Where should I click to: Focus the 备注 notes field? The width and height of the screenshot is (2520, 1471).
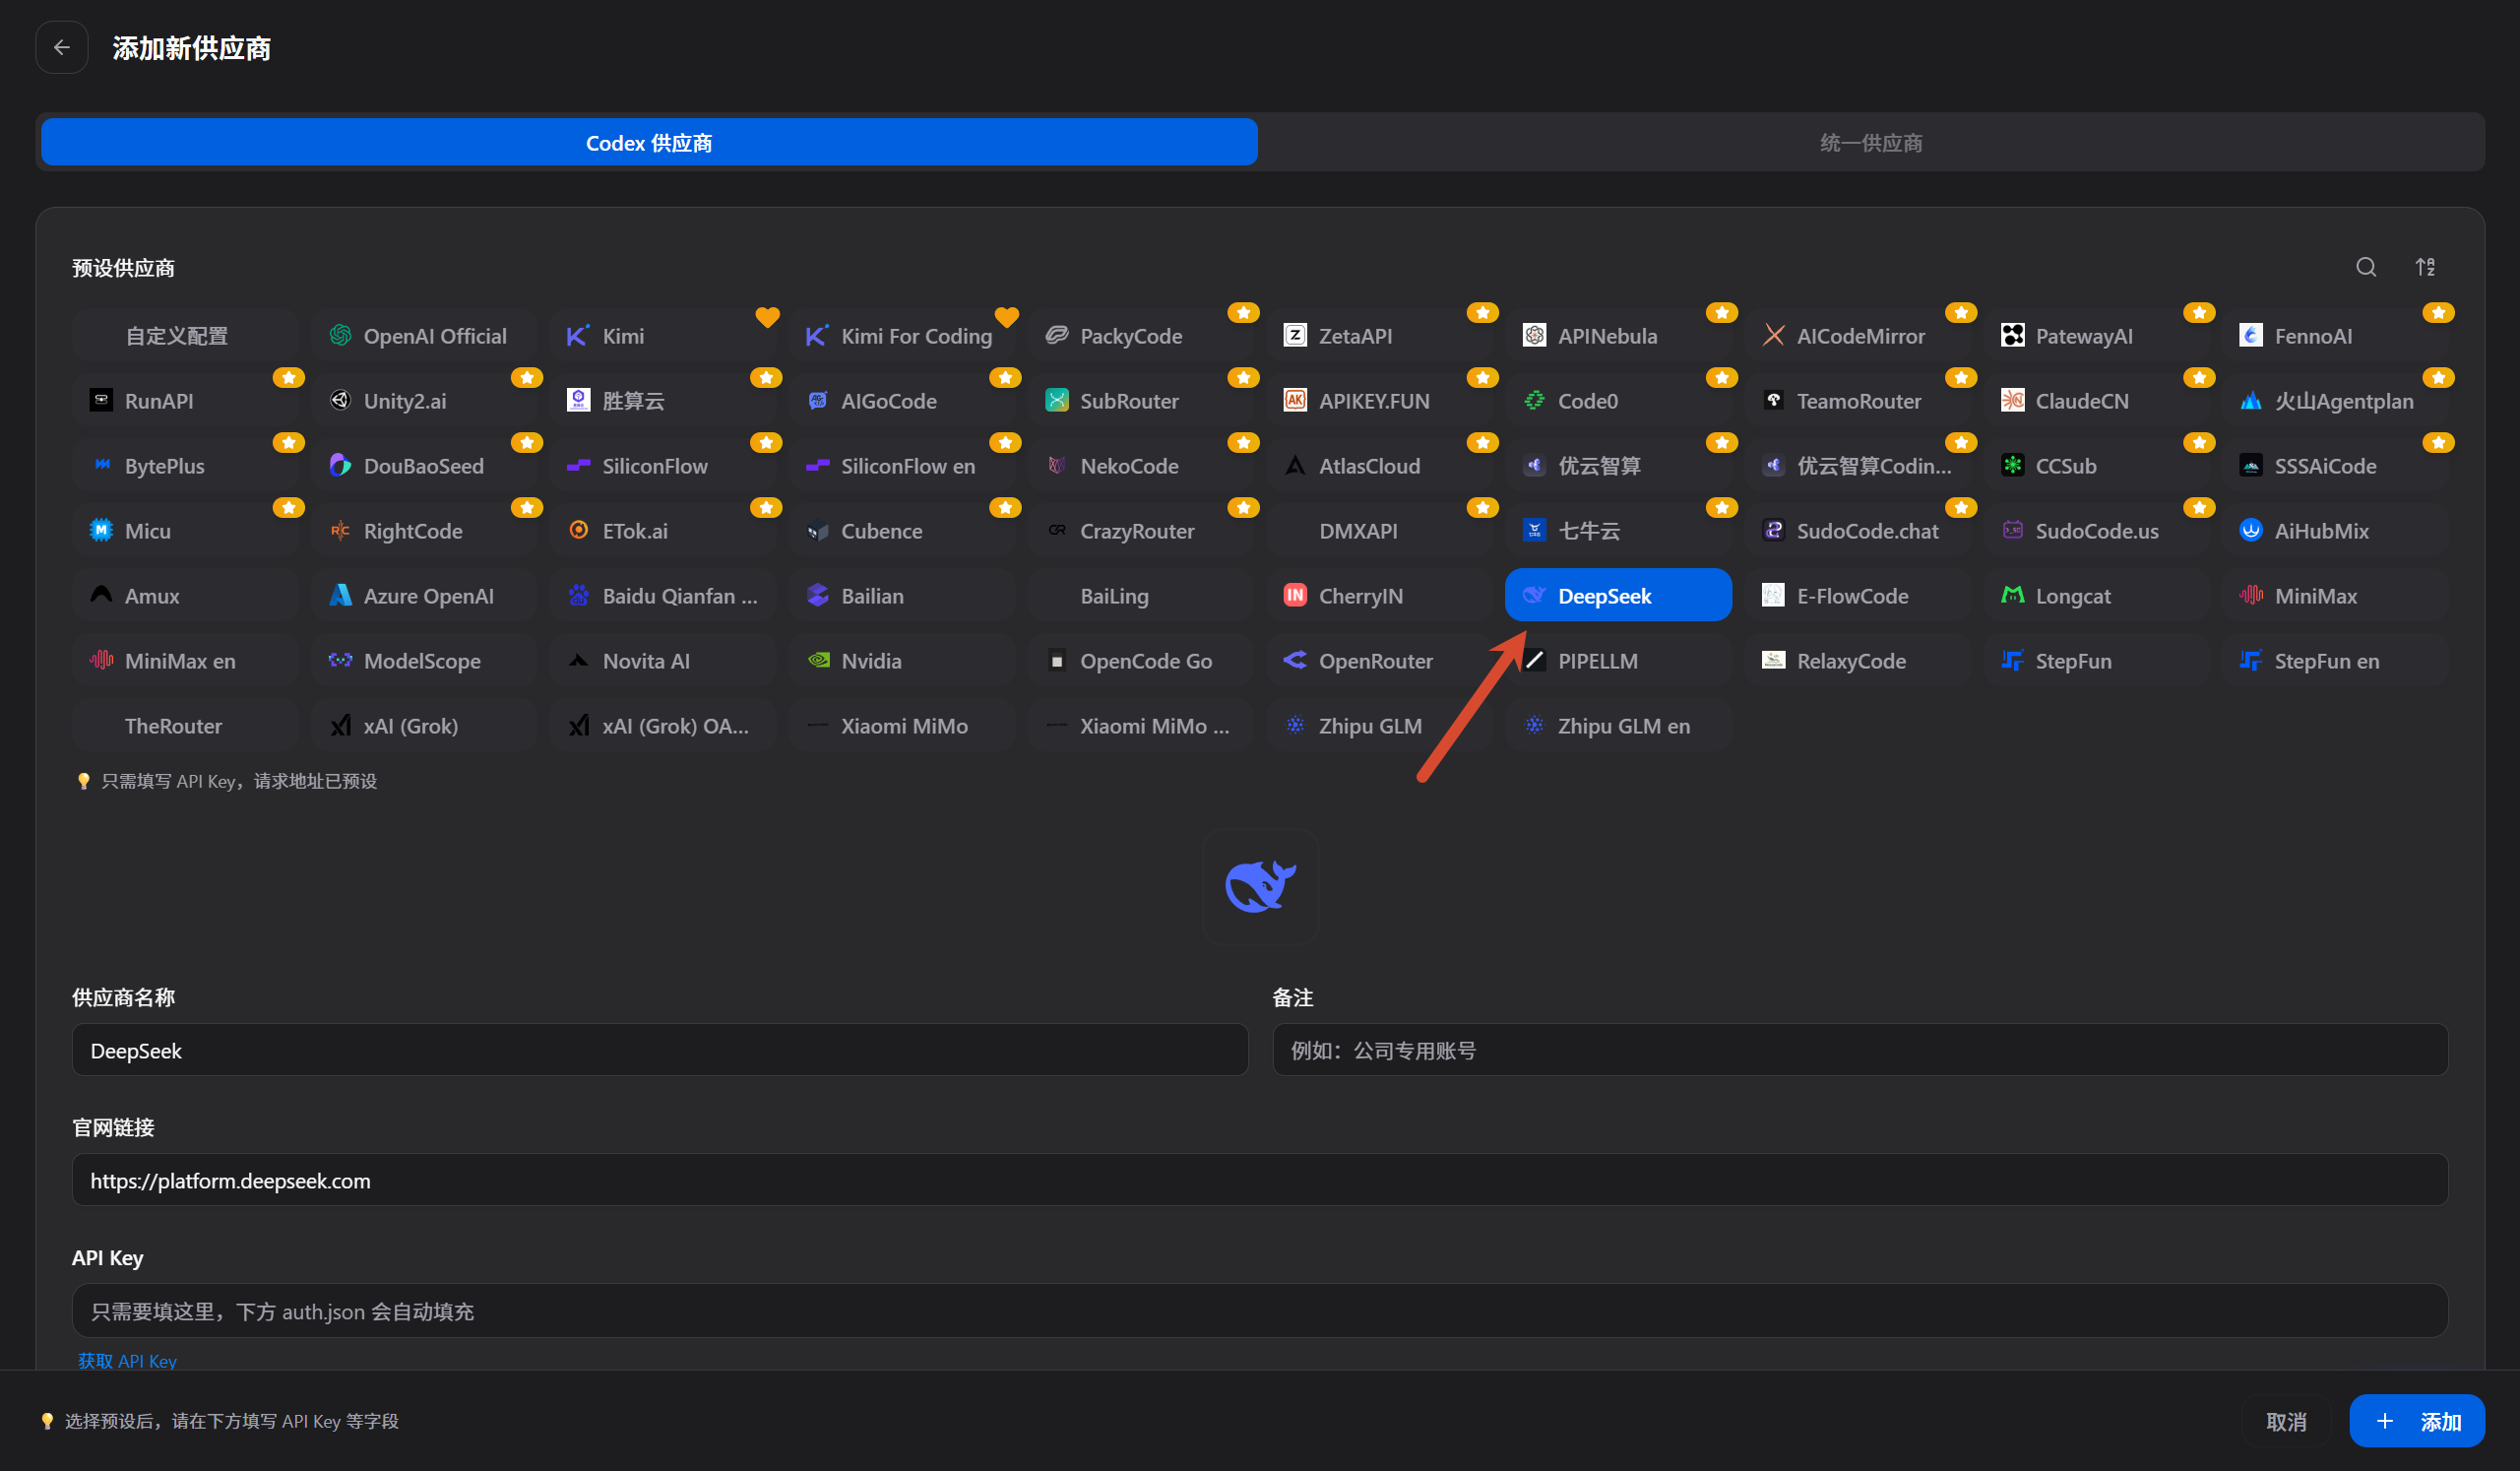1860,1050
